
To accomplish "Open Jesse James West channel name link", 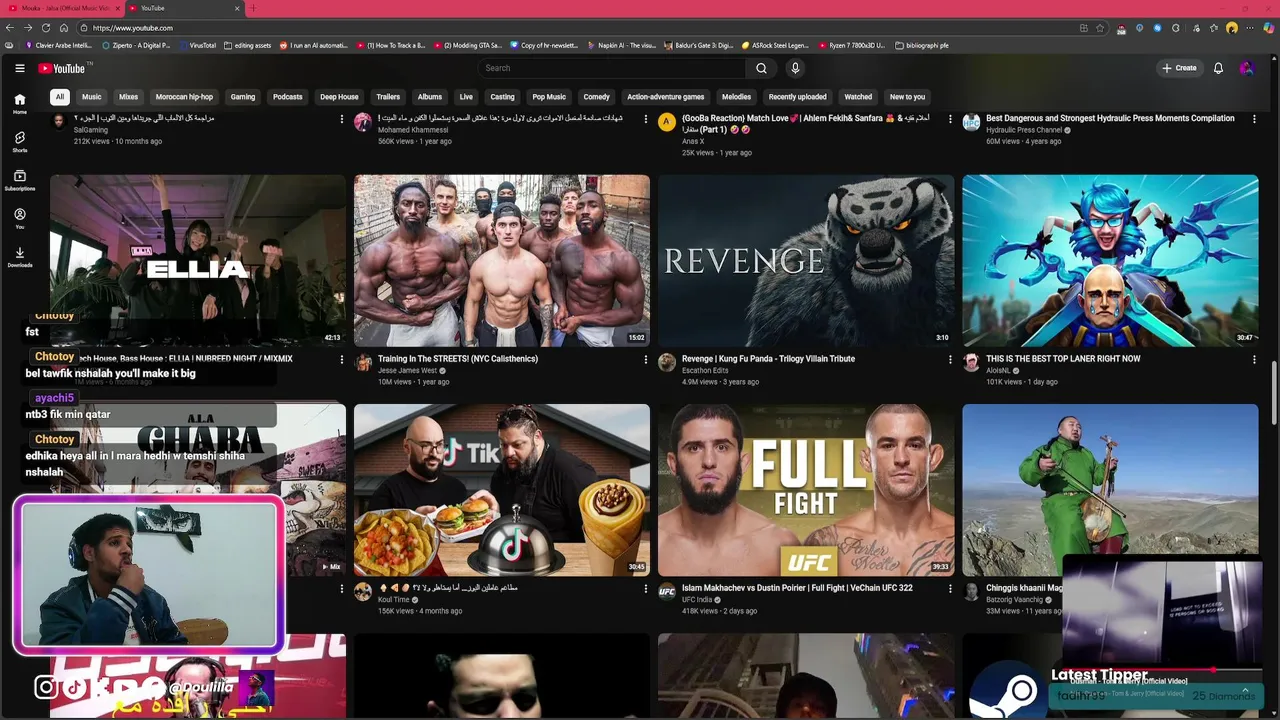I will (x=407, y=371).
